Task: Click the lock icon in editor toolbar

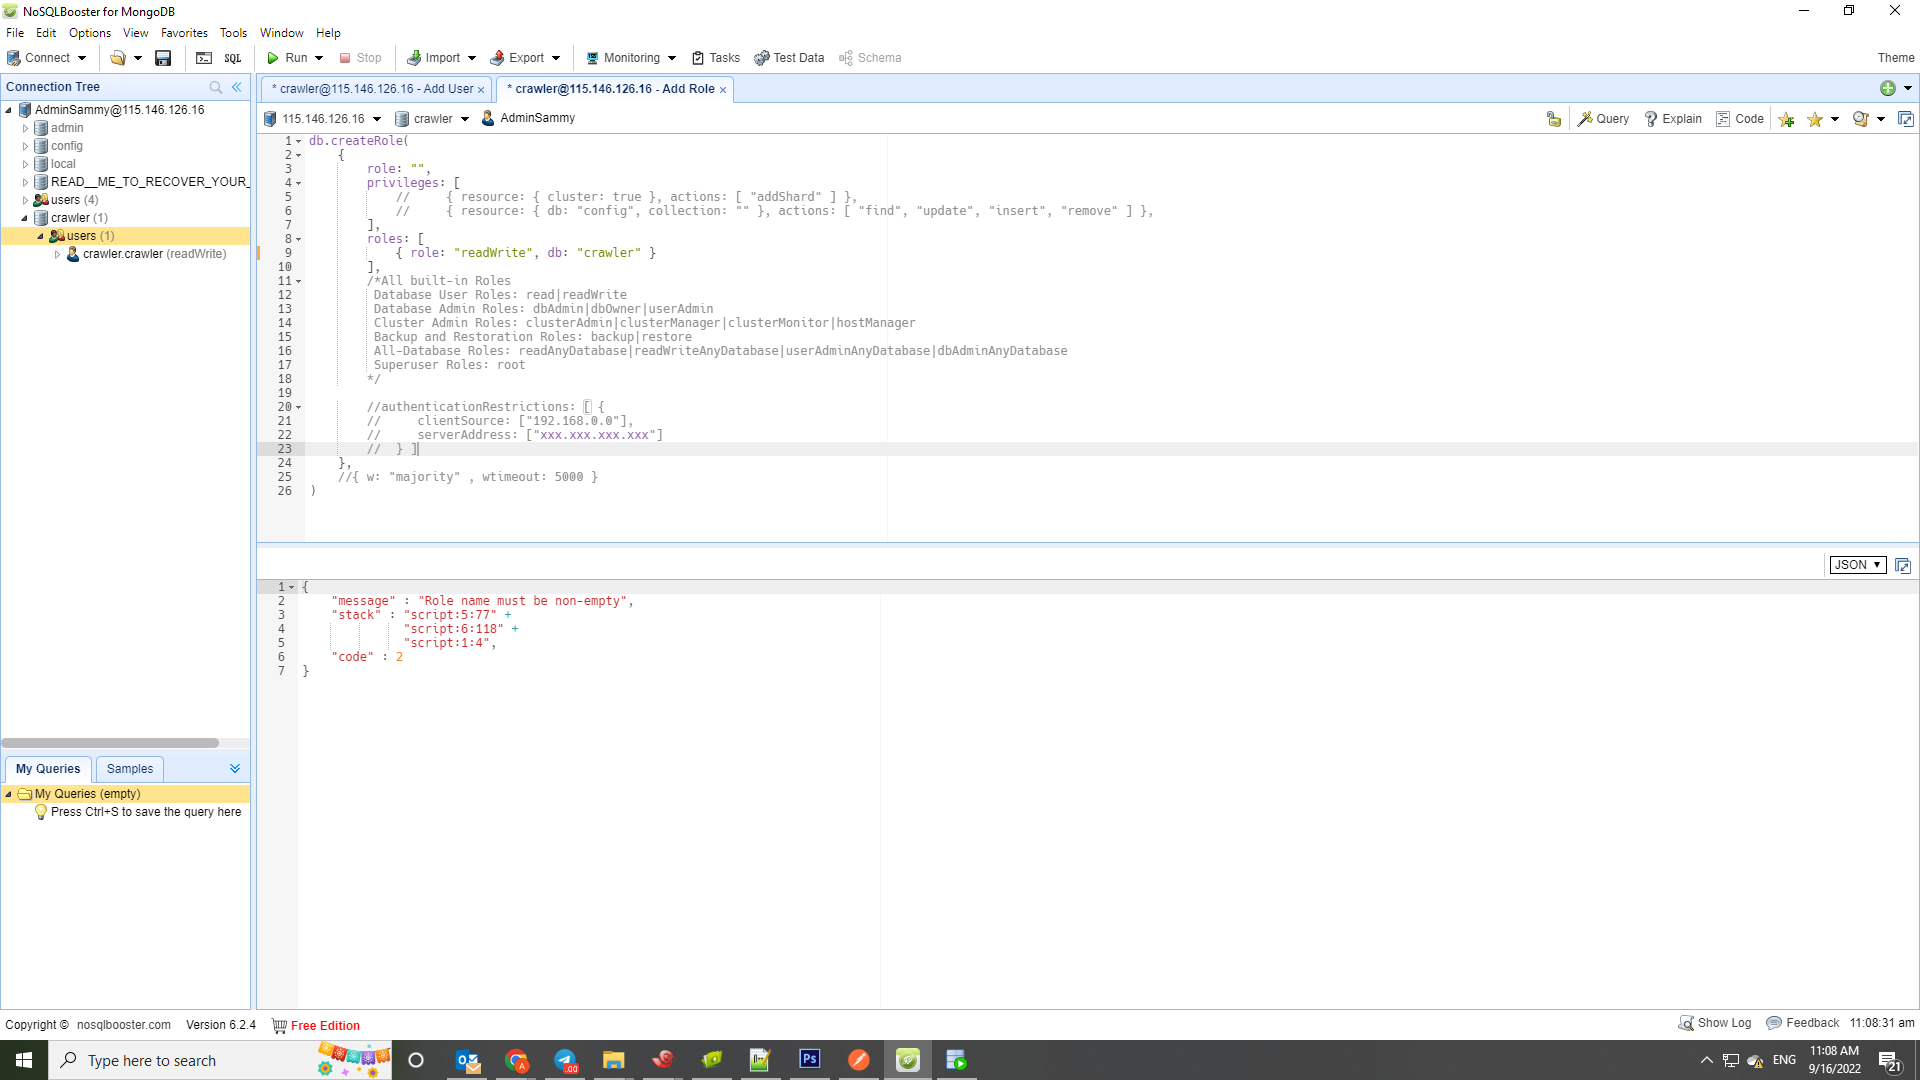Action: (1553, 119)
